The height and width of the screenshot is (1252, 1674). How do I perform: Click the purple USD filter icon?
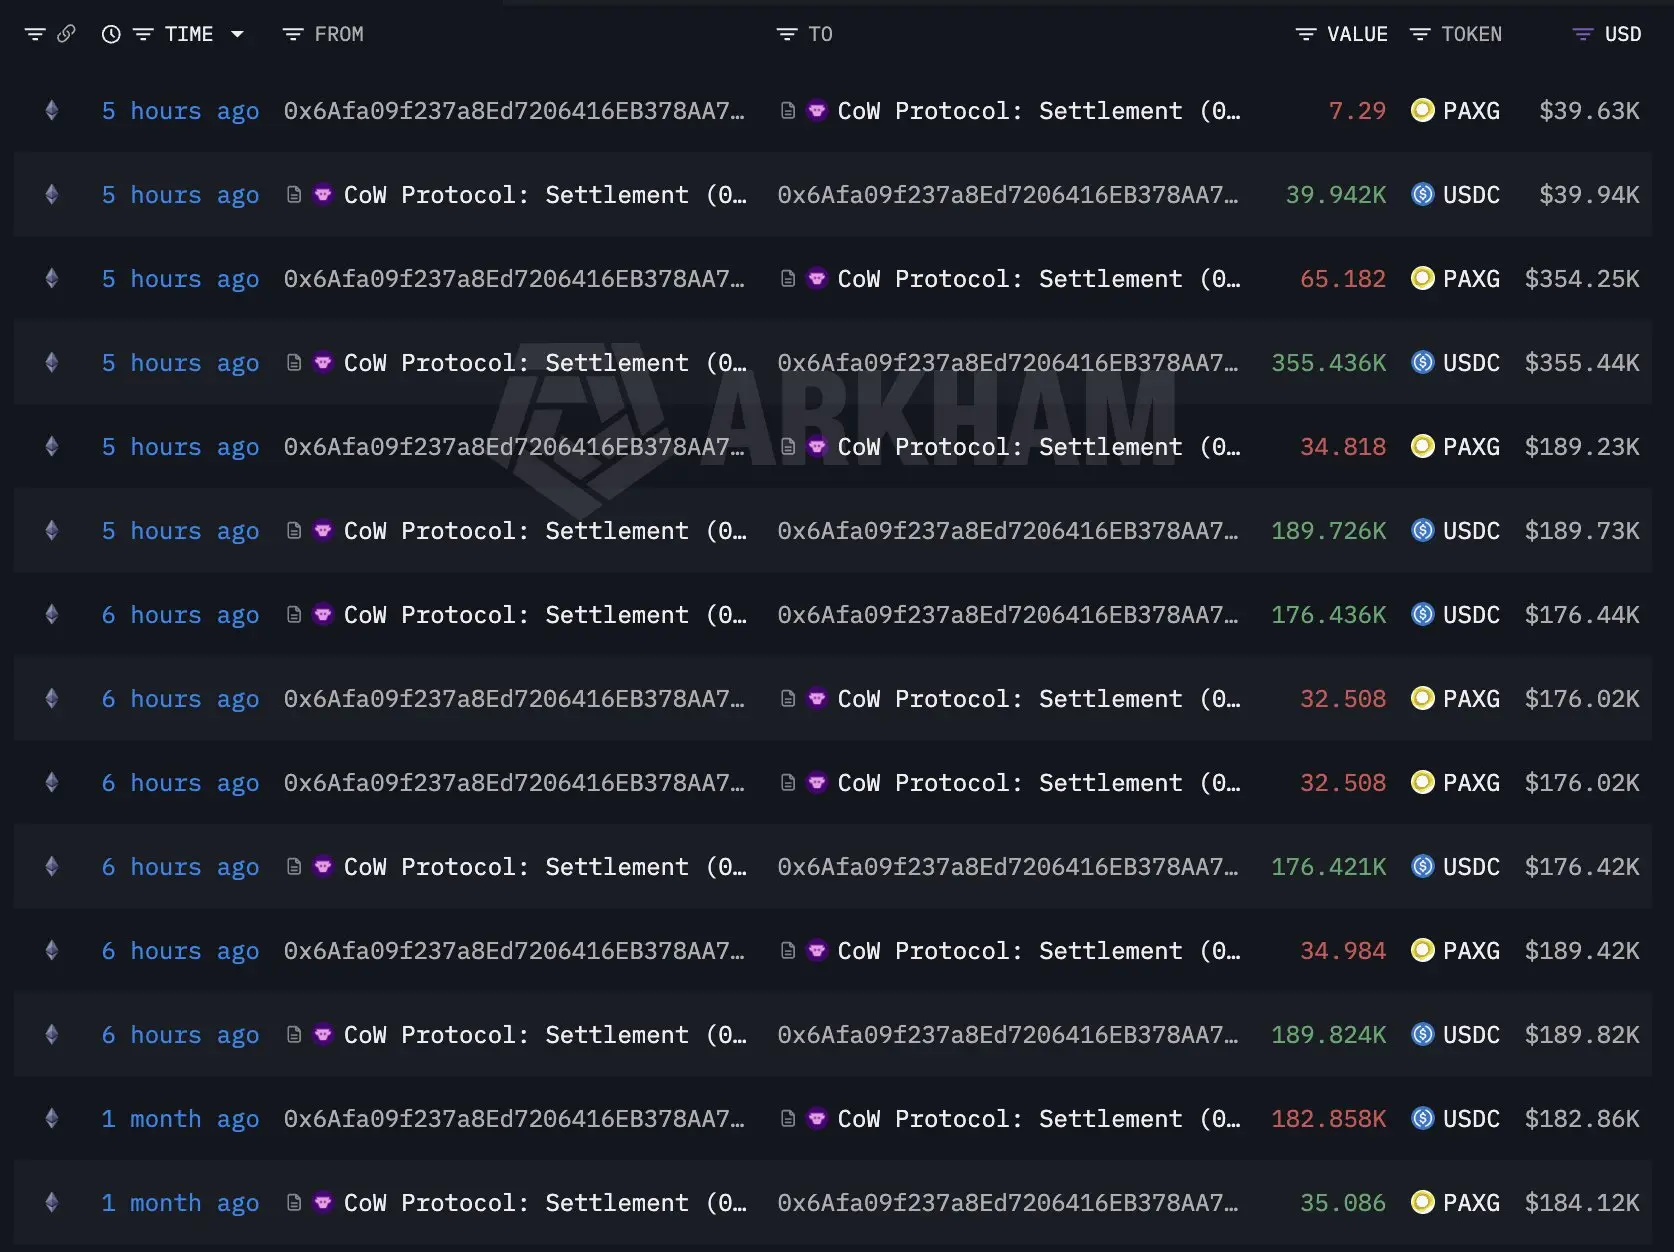[x=1583, y=34]
